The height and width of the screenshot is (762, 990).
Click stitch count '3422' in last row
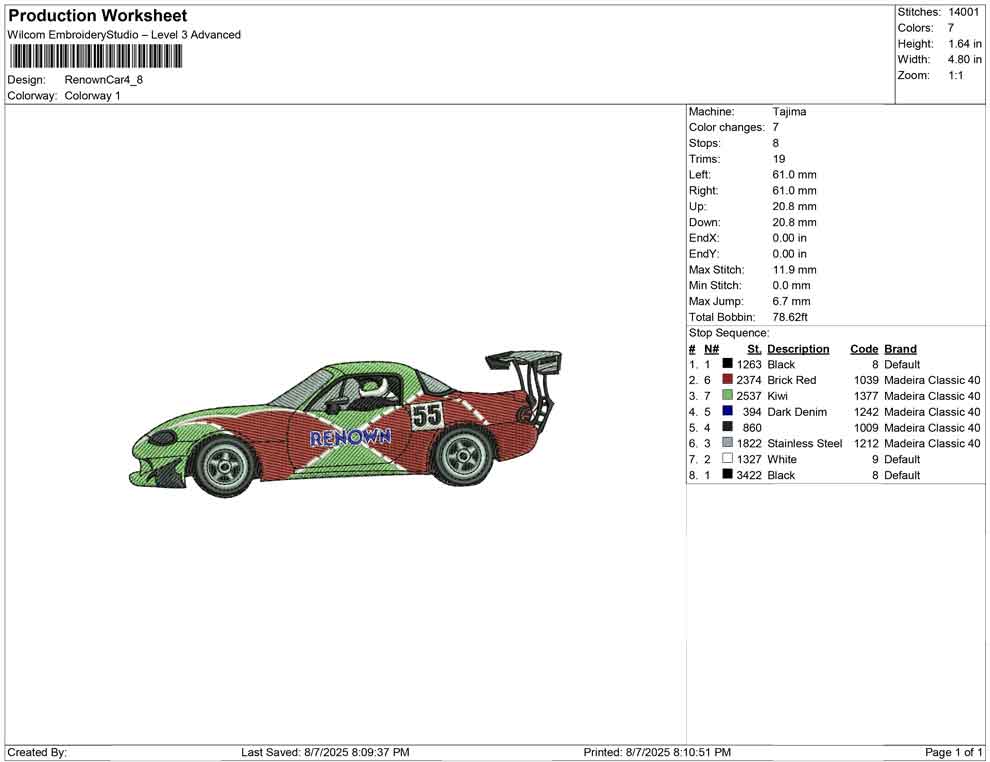(x=749, y=475)
